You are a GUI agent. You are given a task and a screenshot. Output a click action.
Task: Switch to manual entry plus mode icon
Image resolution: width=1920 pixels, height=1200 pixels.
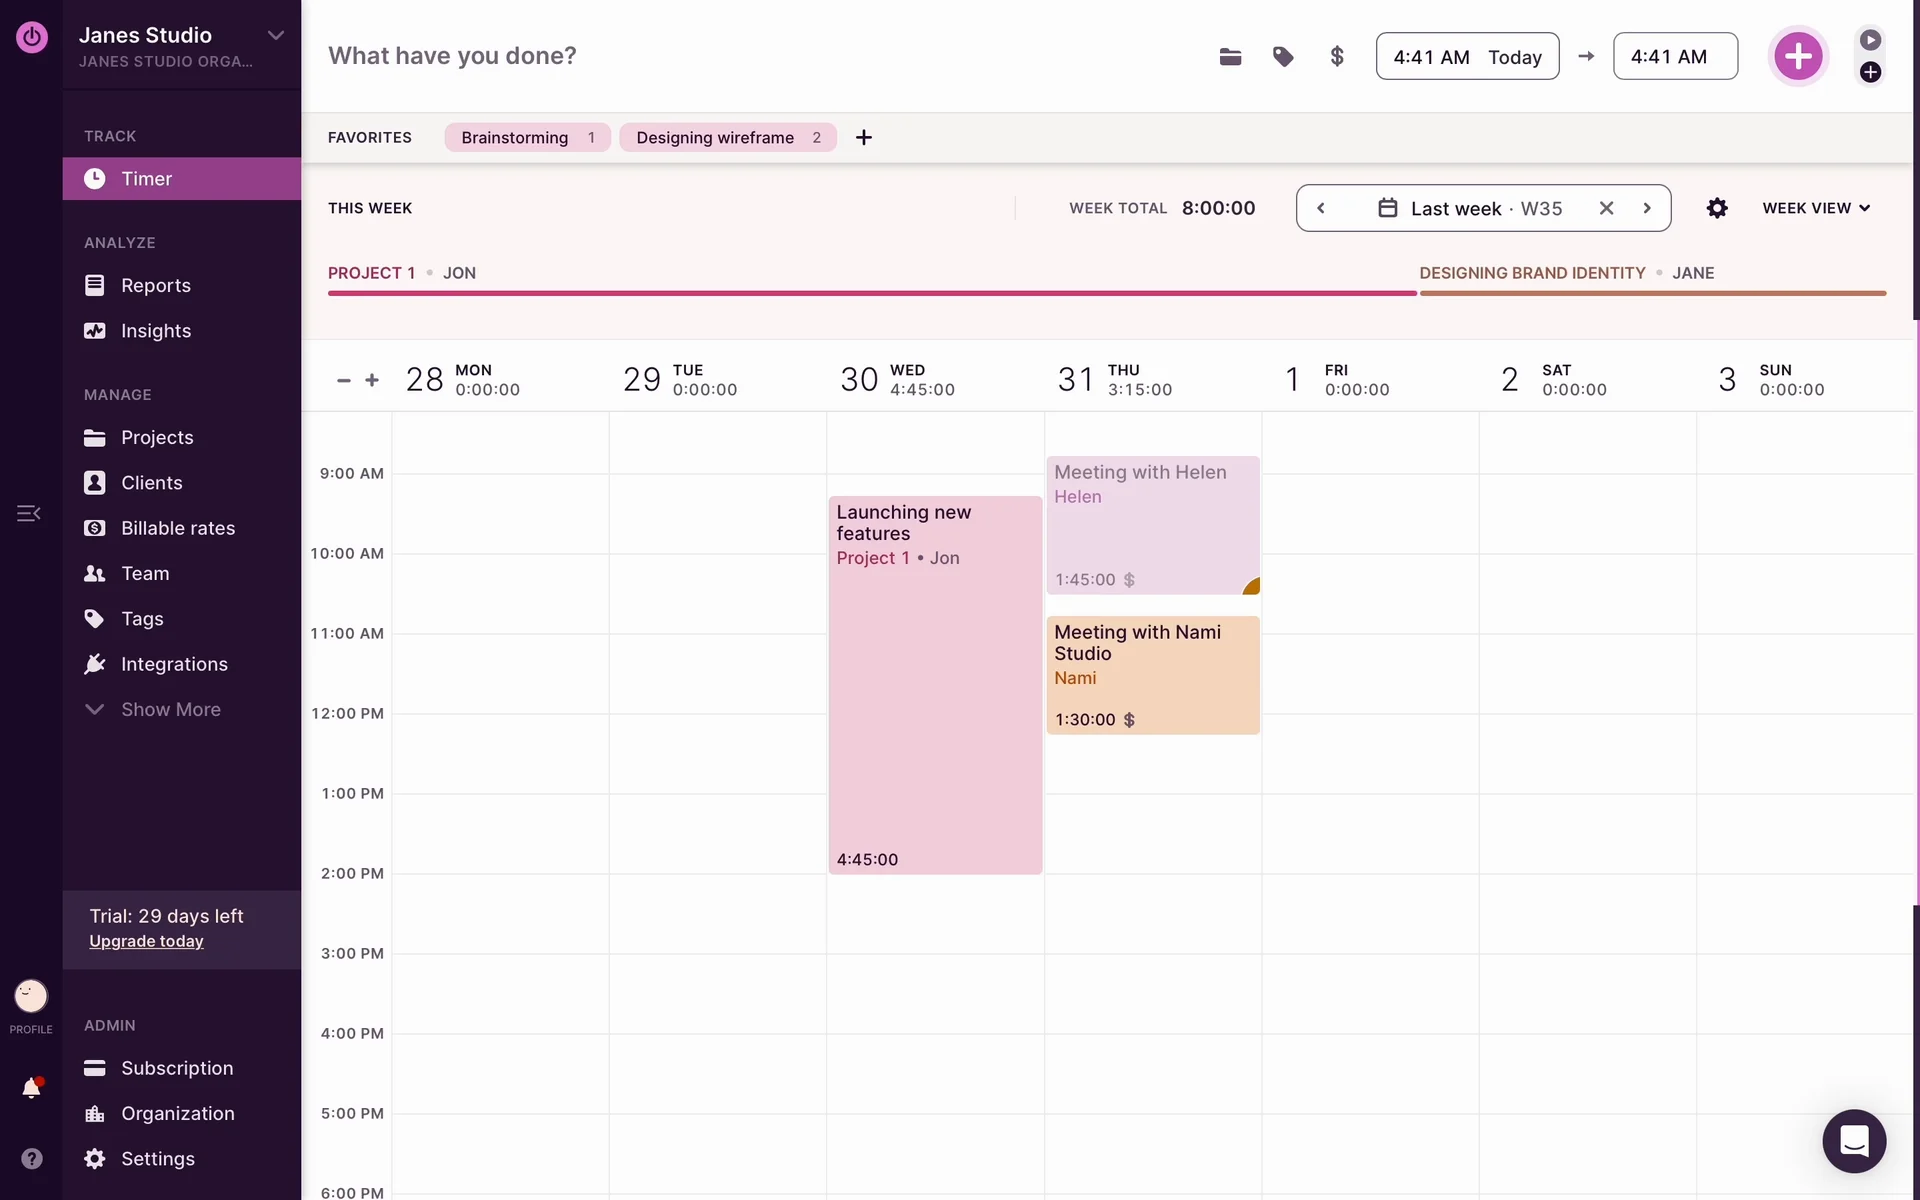point(1870,72)
